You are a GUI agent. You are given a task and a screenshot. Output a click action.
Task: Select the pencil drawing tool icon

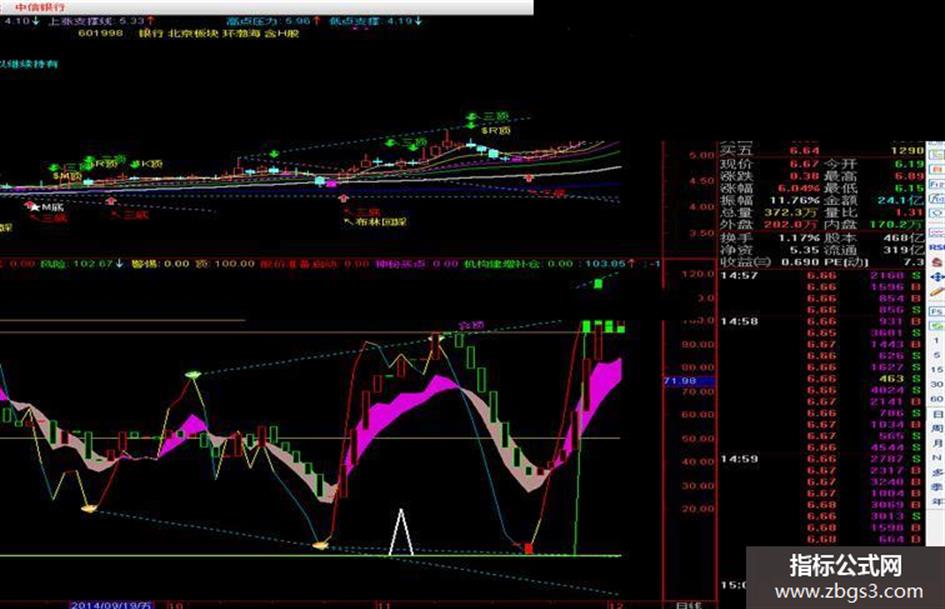[937, 291]
